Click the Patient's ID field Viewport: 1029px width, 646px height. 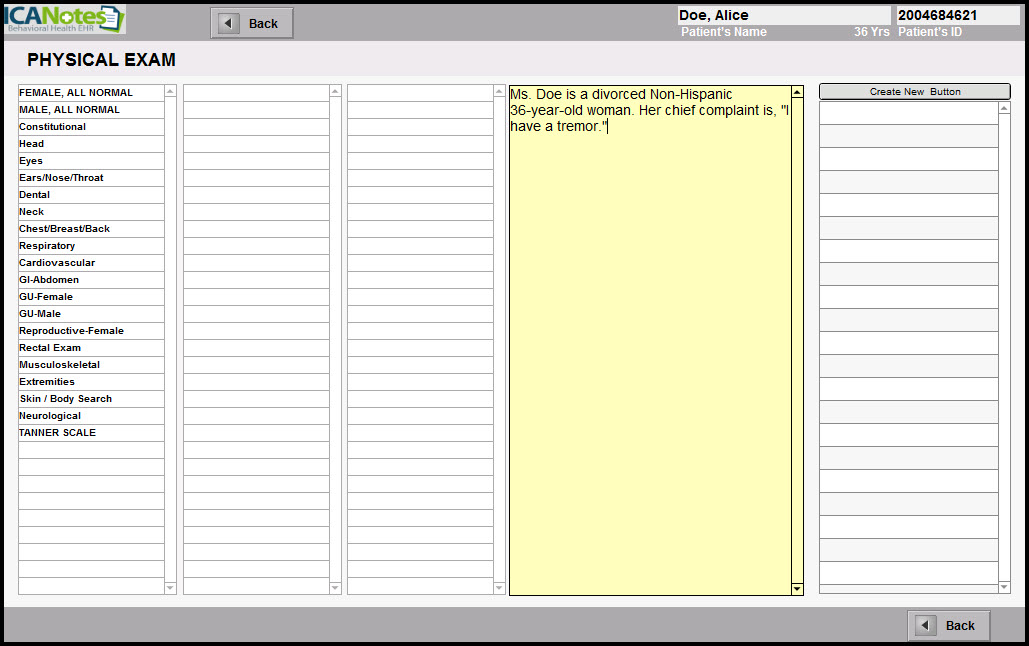[x=957, y=16]
